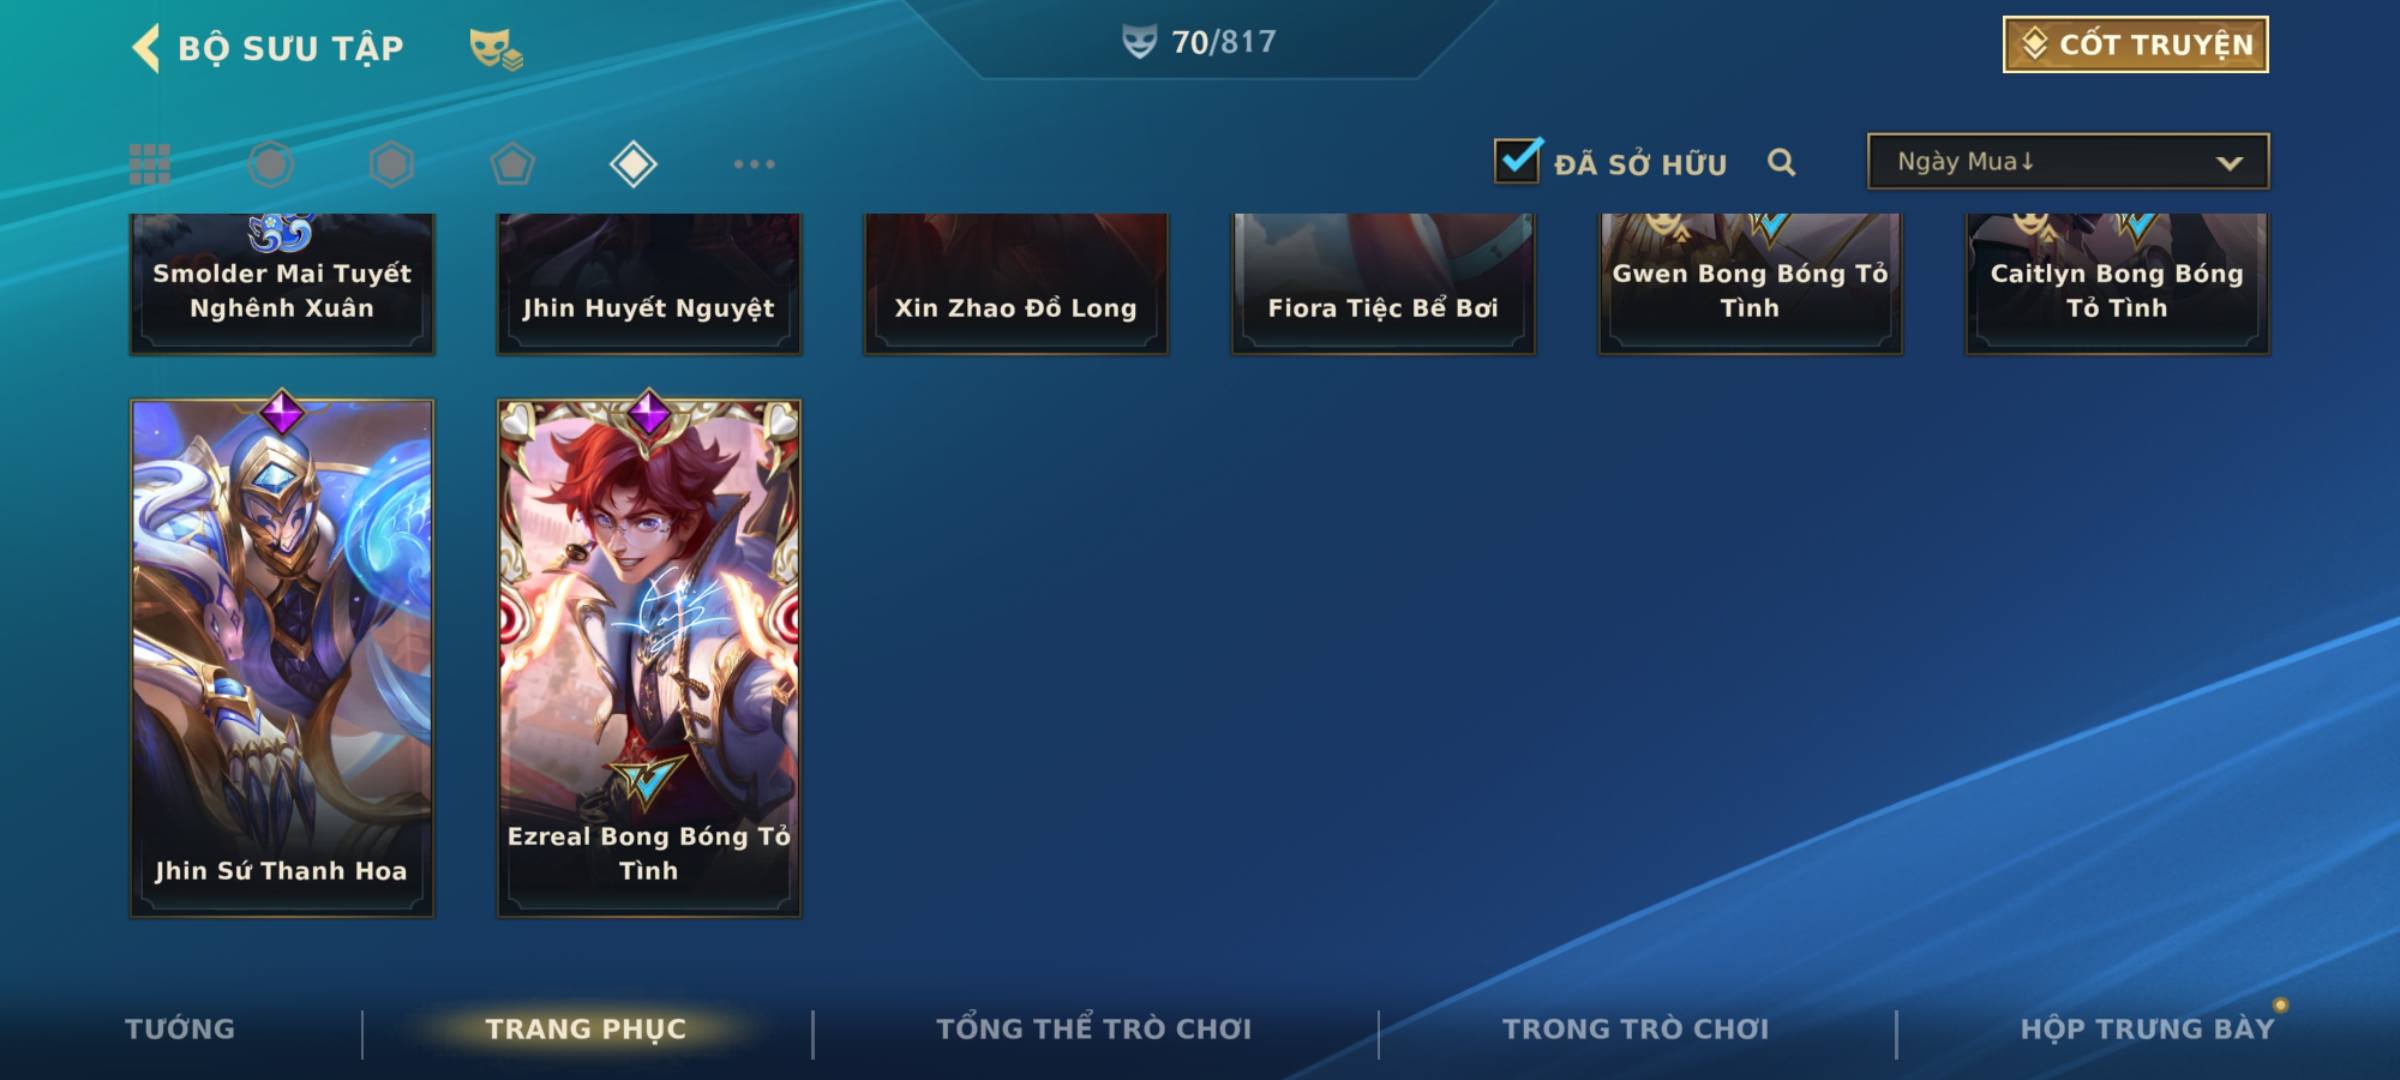2400x1080 pixels.
Task: Open the Cốt Truyện button
Action: click(x=2135, y=44)
